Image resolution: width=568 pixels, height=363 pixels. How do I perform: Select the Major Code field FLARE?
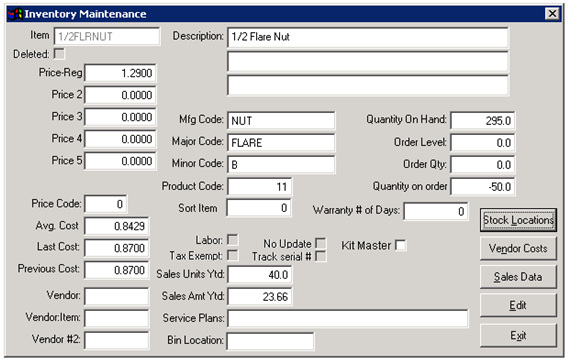(281, 143)
